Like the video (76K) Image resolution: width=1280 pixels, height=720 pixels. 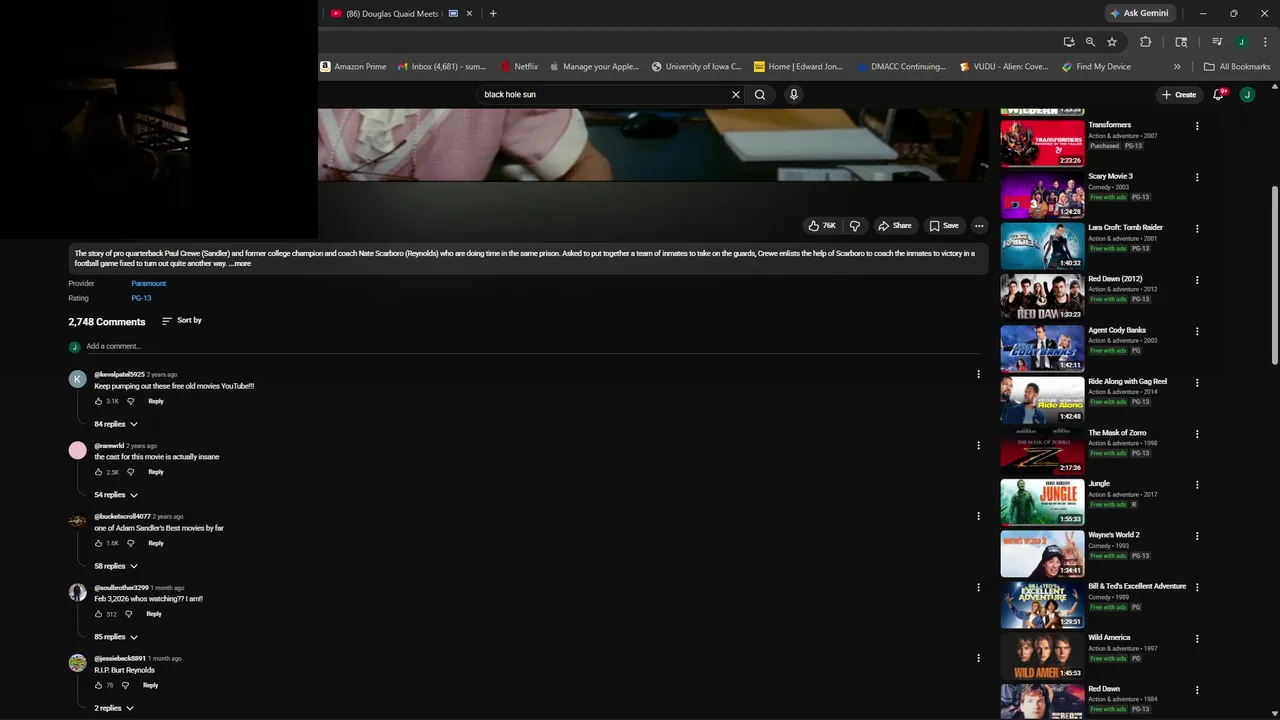(x=822, y=226)
